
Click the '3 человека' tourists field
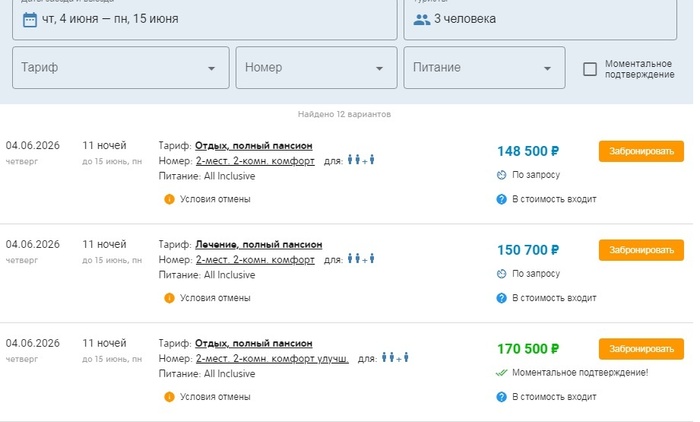click(547, 18)
